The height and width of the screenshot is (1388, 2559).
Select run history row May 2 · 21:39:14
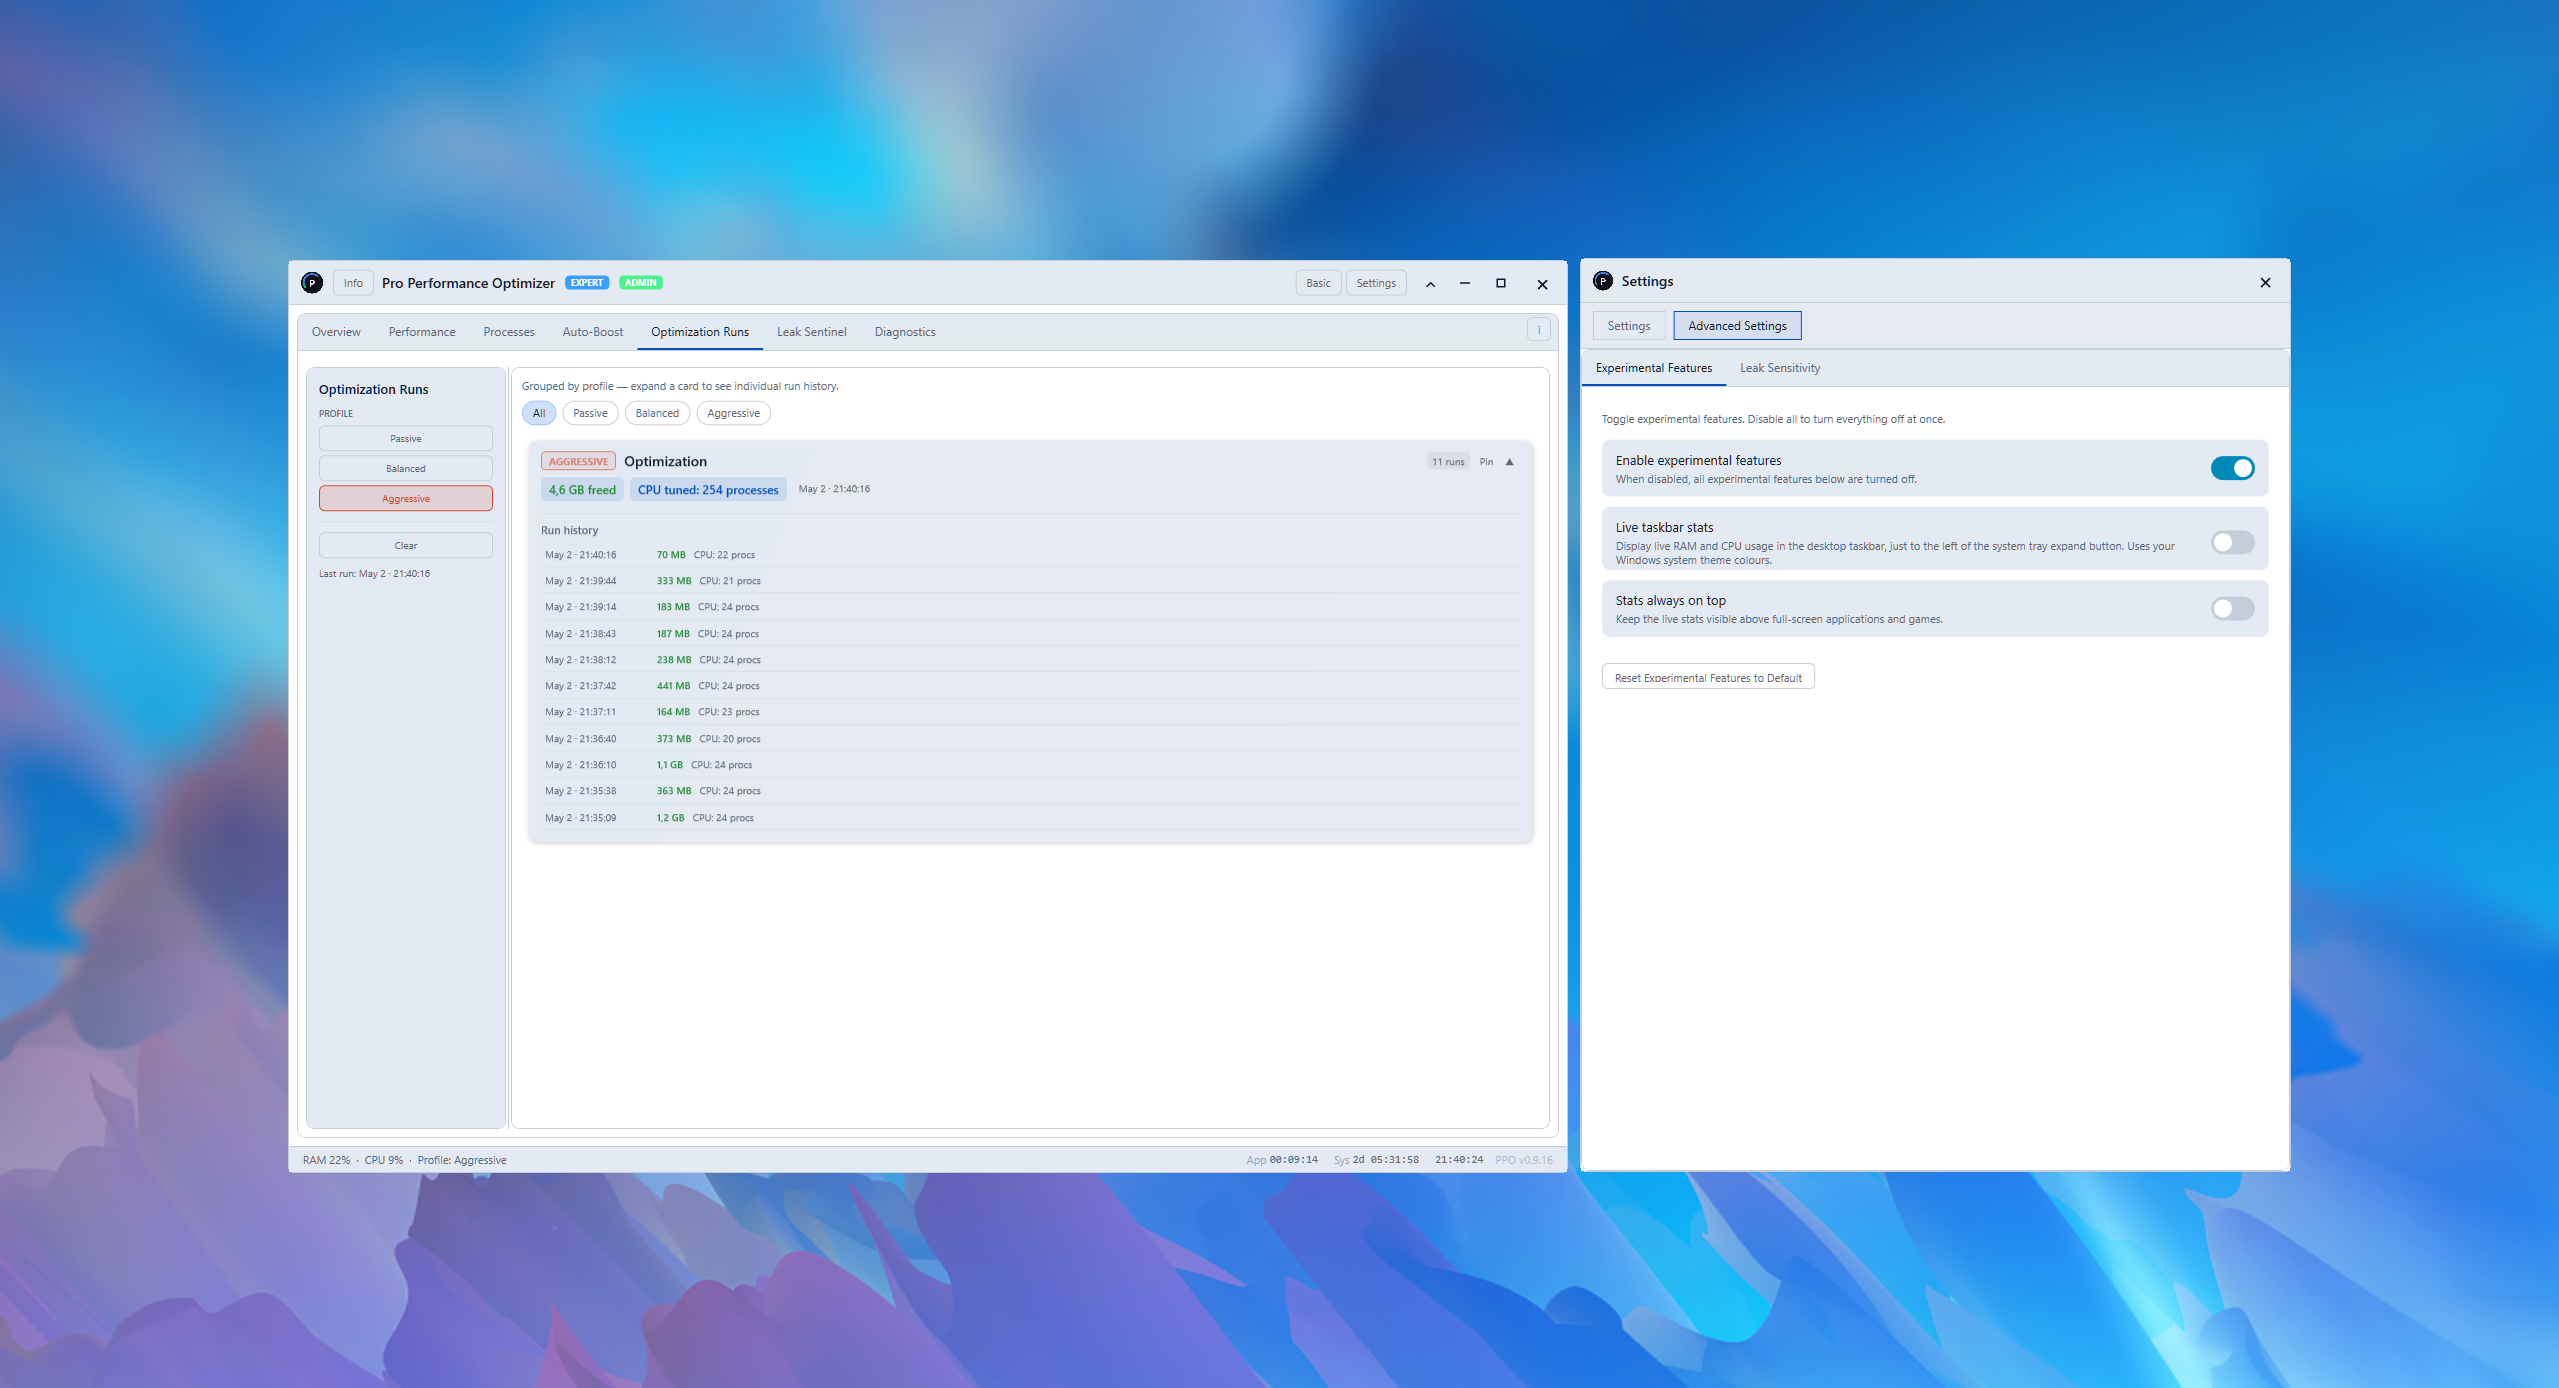(x=1030, y=607)
